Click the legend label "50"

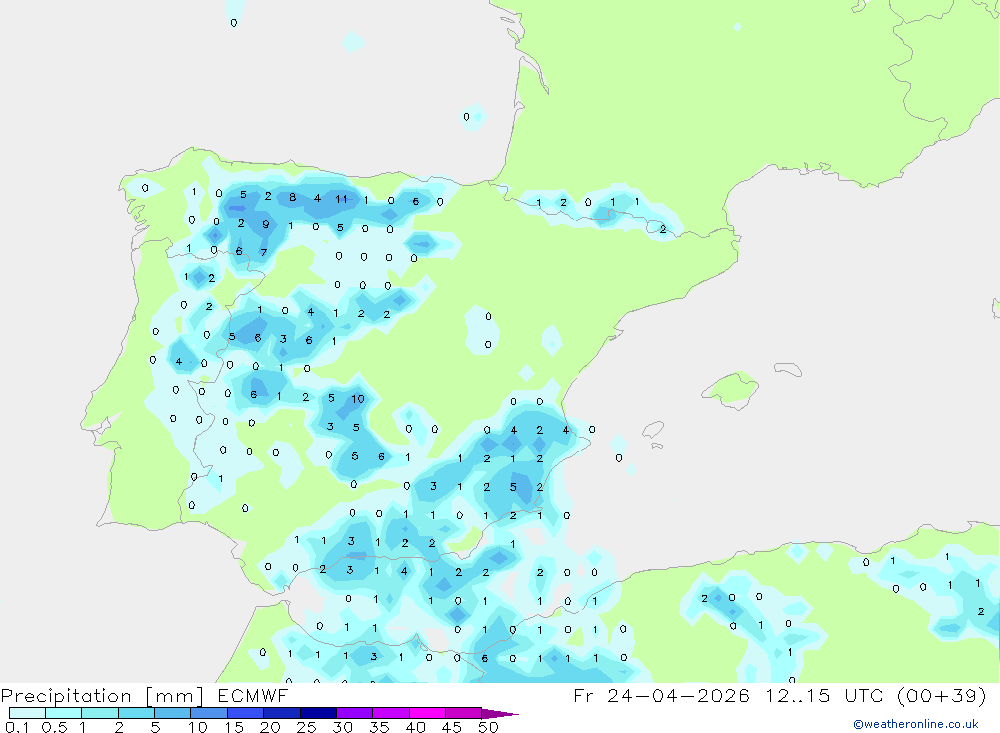[x=488, y=727]
